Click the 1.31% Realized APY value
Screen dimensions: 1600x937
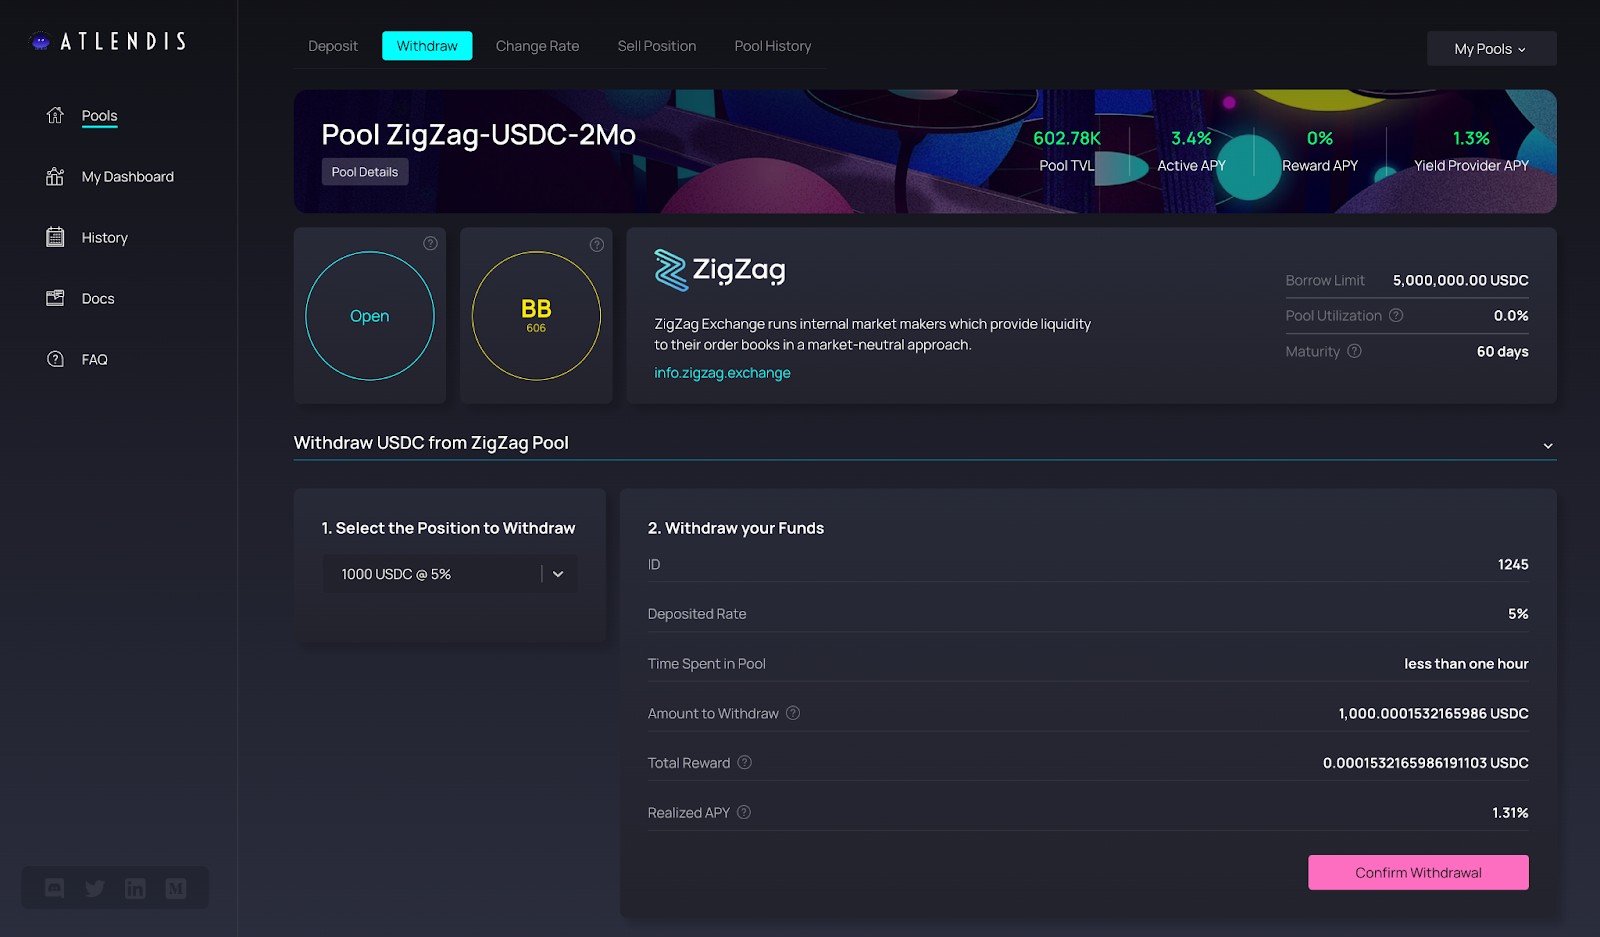point(1510,813)
